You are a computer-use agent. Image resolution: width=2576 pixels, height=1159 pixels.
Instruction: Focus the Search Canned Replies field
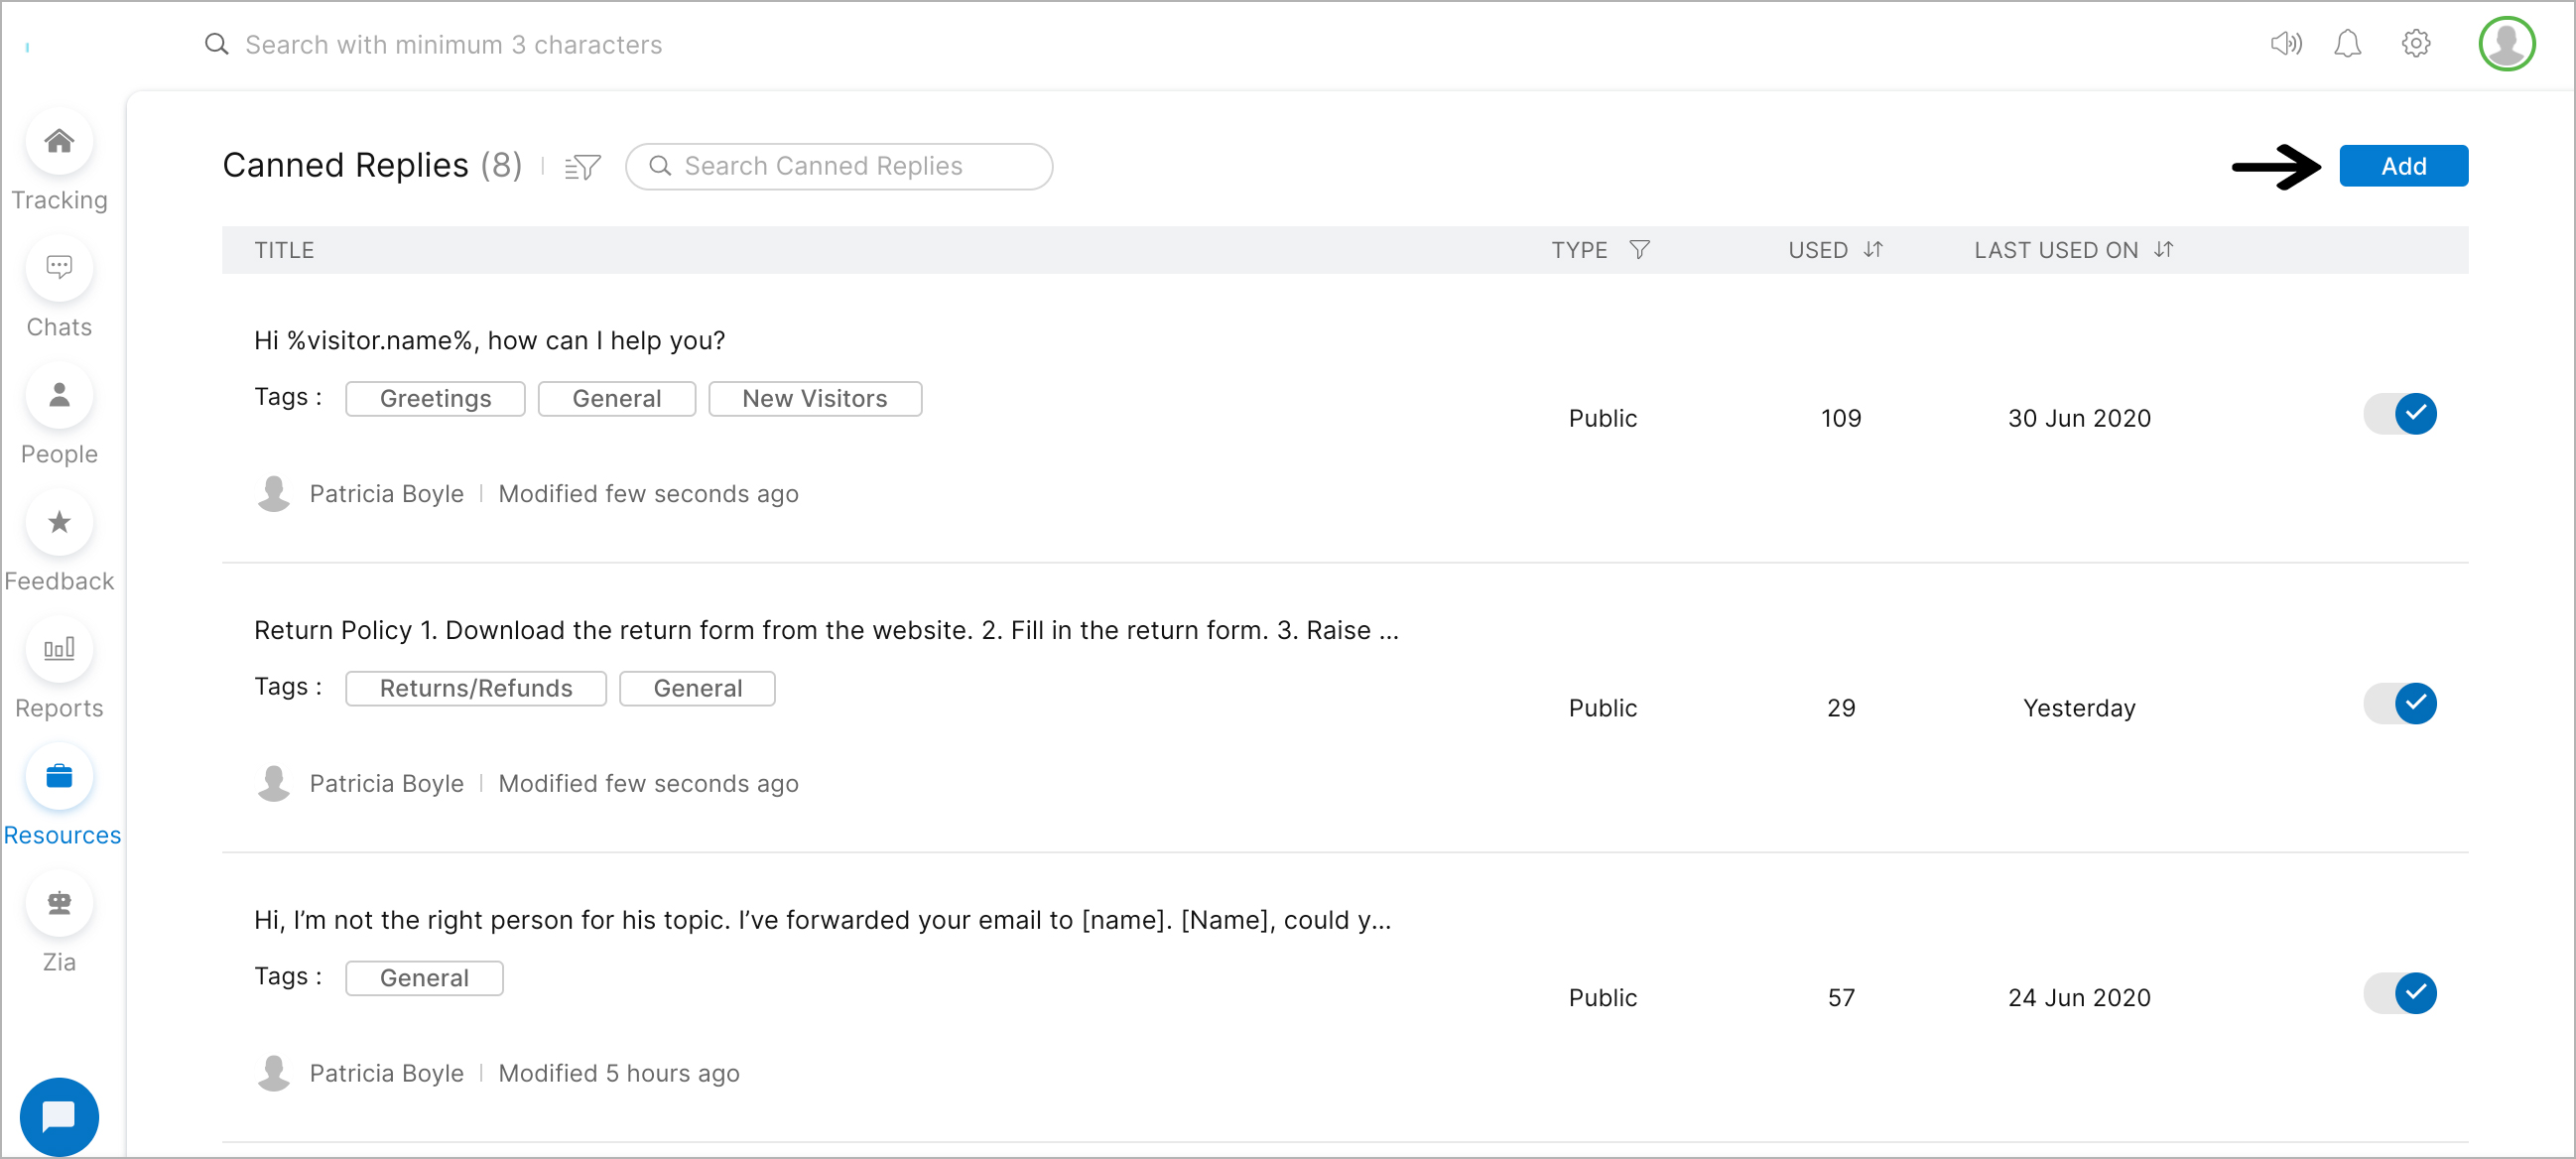(x=840, y=167)
